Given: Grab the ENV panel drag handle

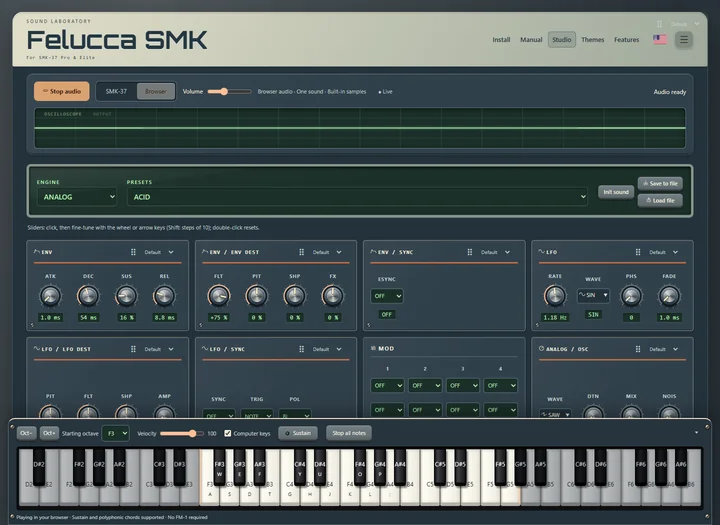Looking at the screenshot, I should click(133, 252).
